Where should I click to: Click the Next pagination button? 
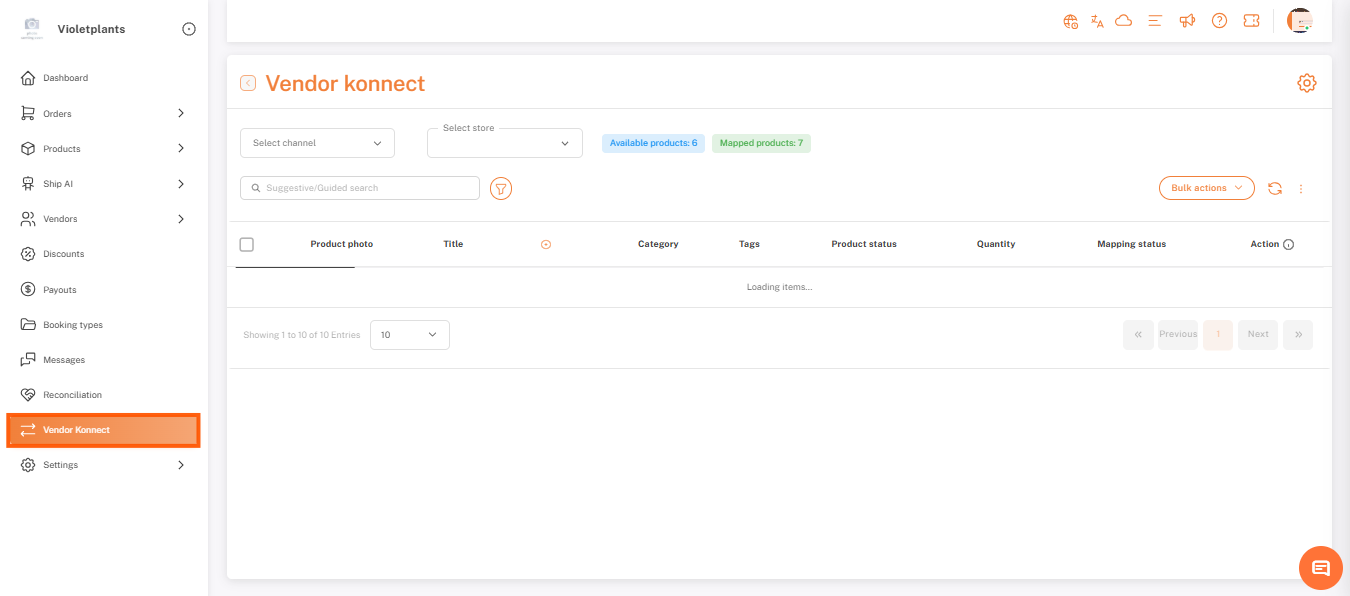[1257, 335]
